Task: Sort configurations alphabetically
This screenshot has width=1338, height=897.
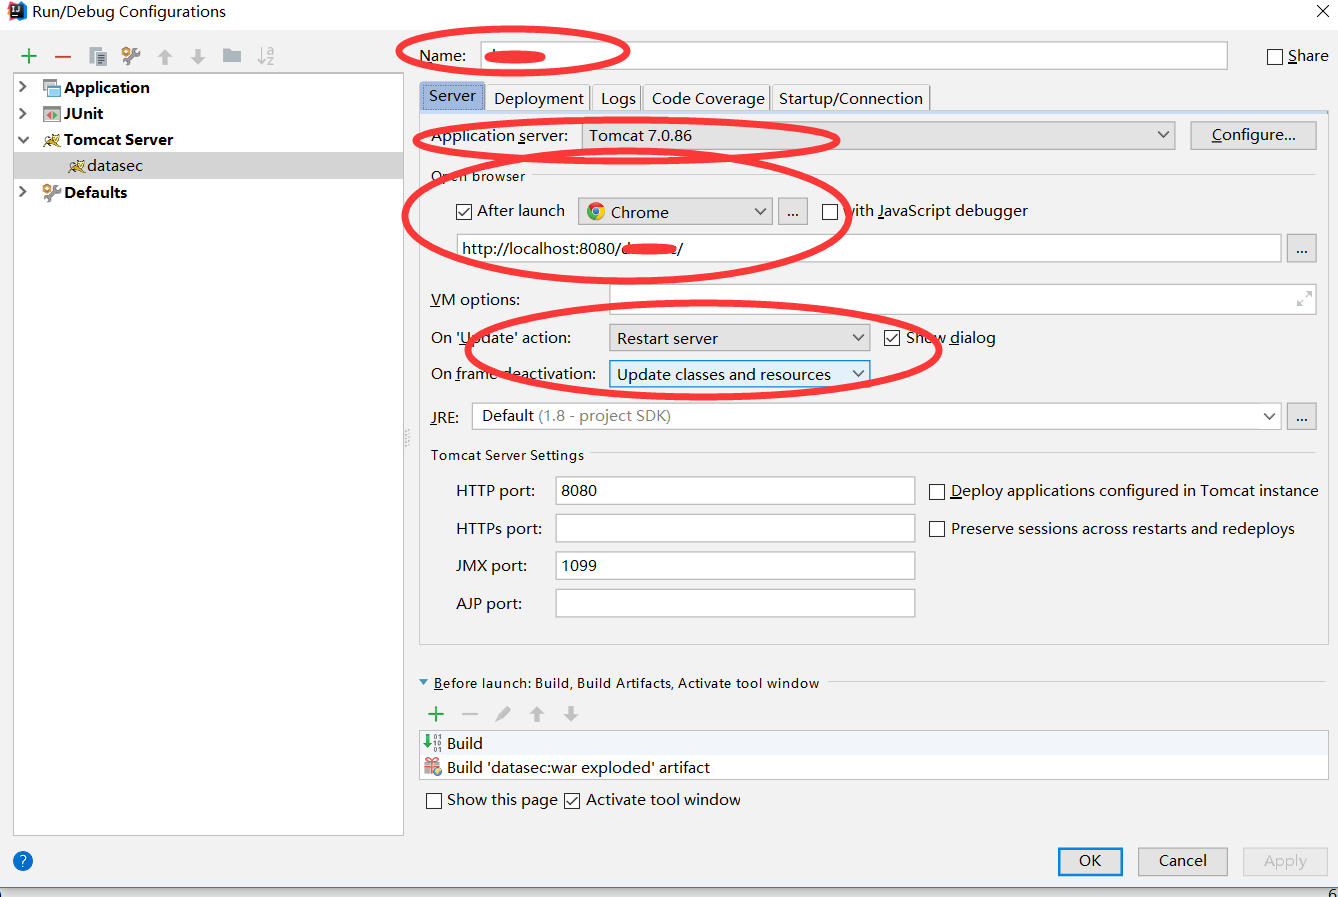Action: coord(265,55)
